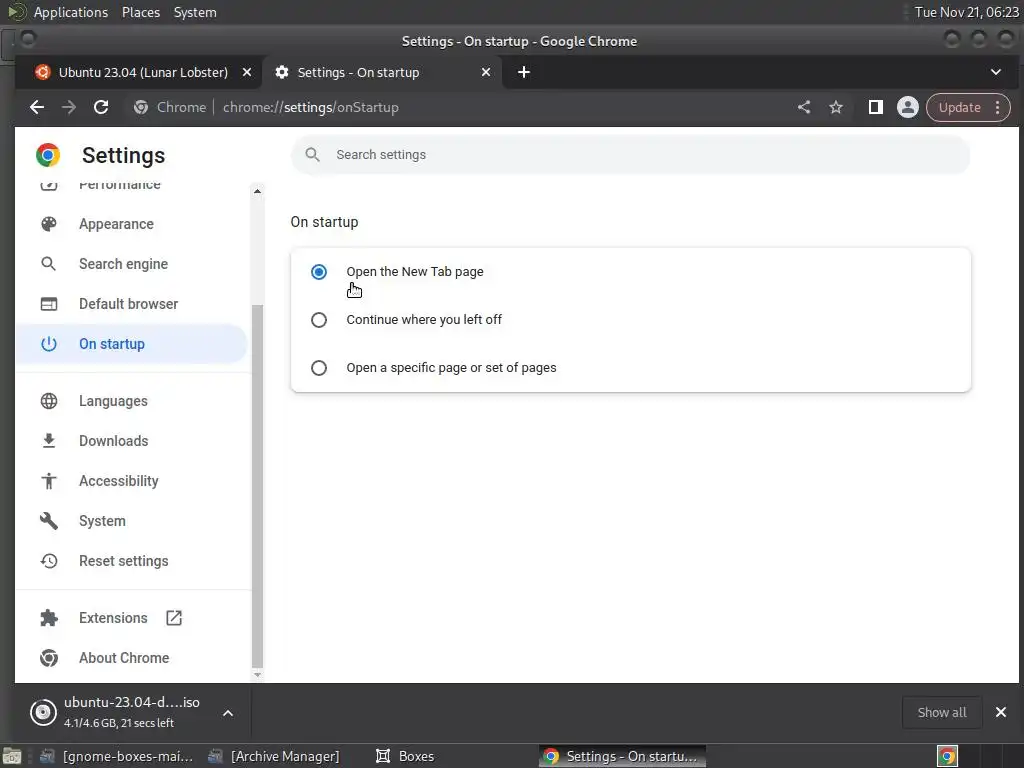1024x768 pixels.
Task: Close the Settings - On startup tab
Action: (x=486, y=72)
